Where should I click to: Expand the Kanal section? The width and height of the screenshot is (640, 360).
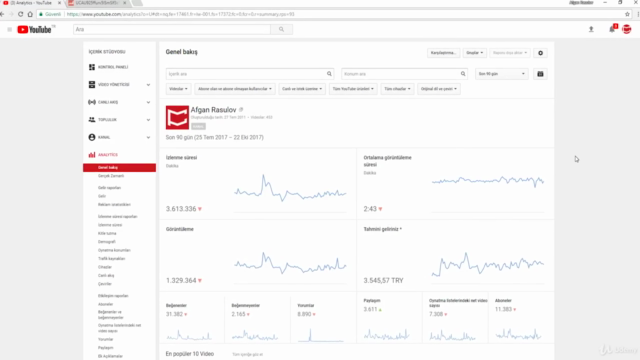pos(148,138)
